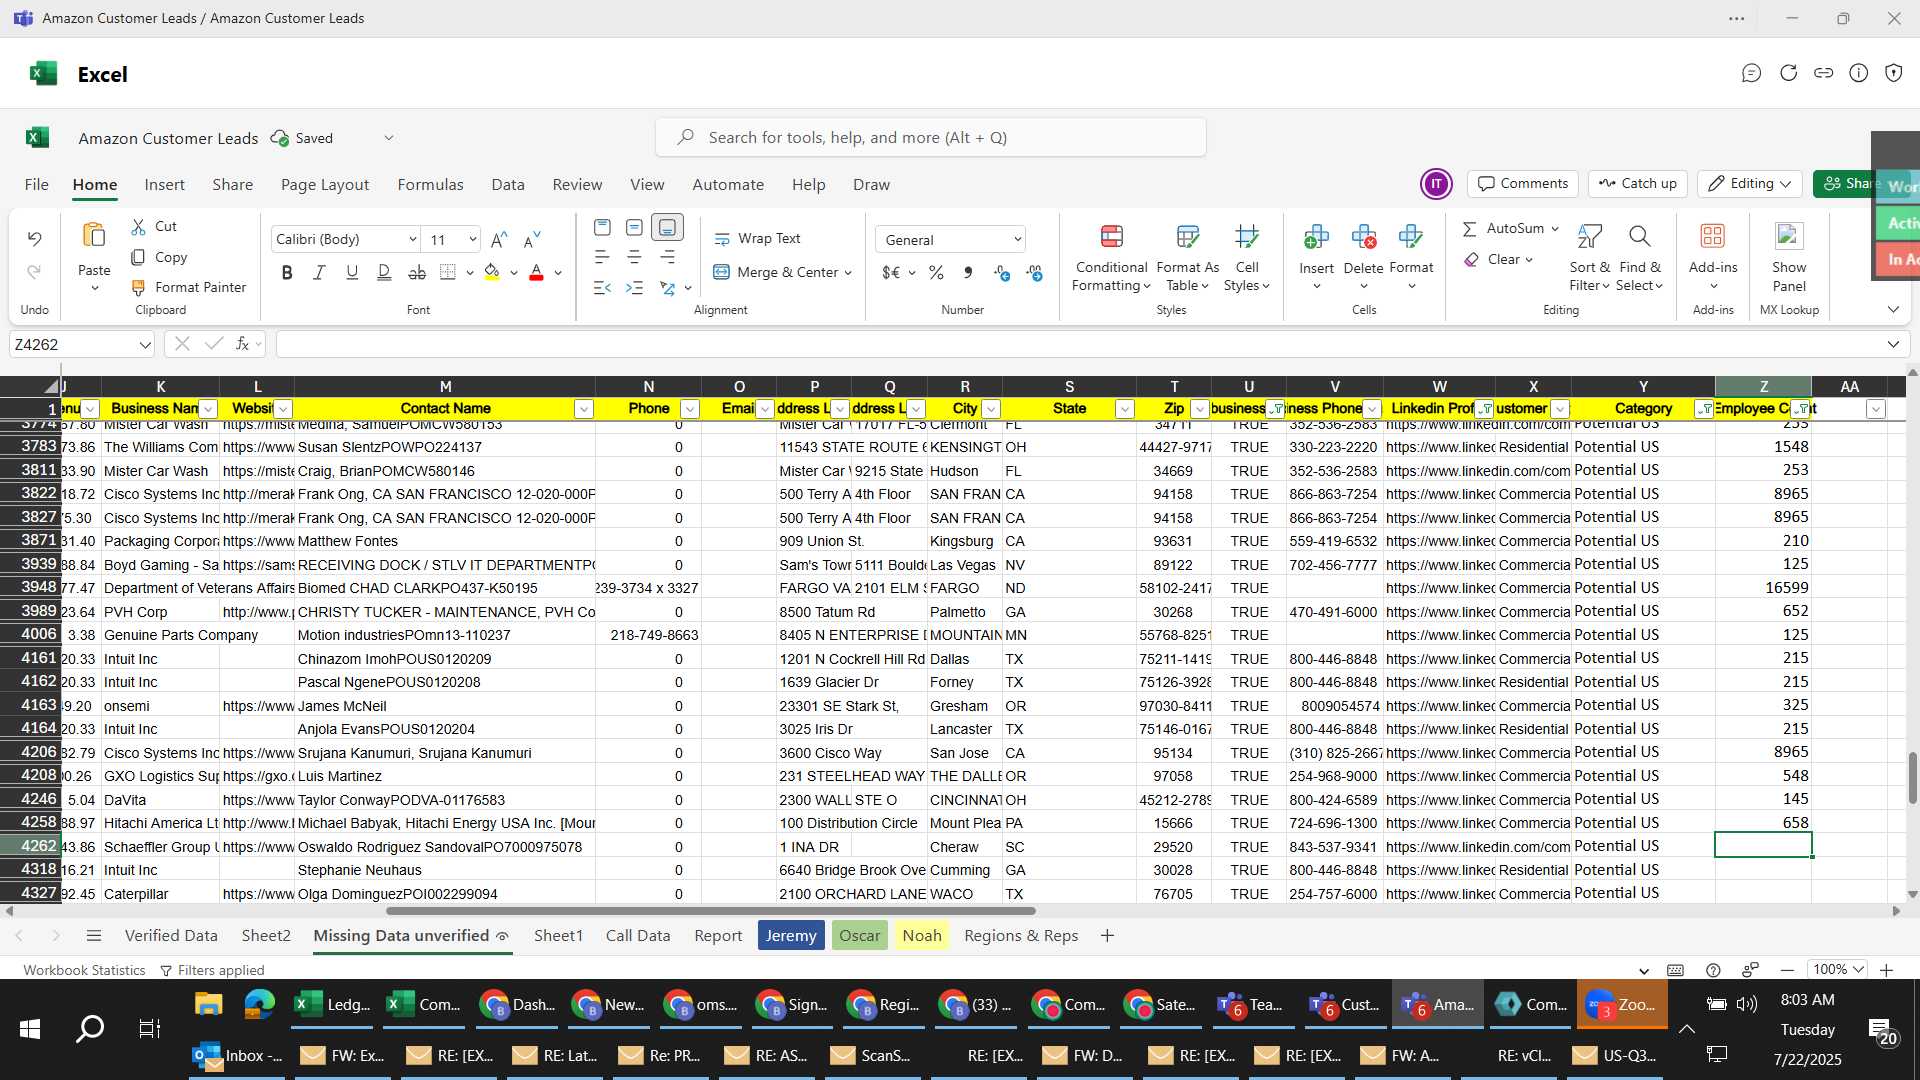Collapse the ribbon with the chevron
Screen dimensions: 1920x1080
pos(1893,310)
